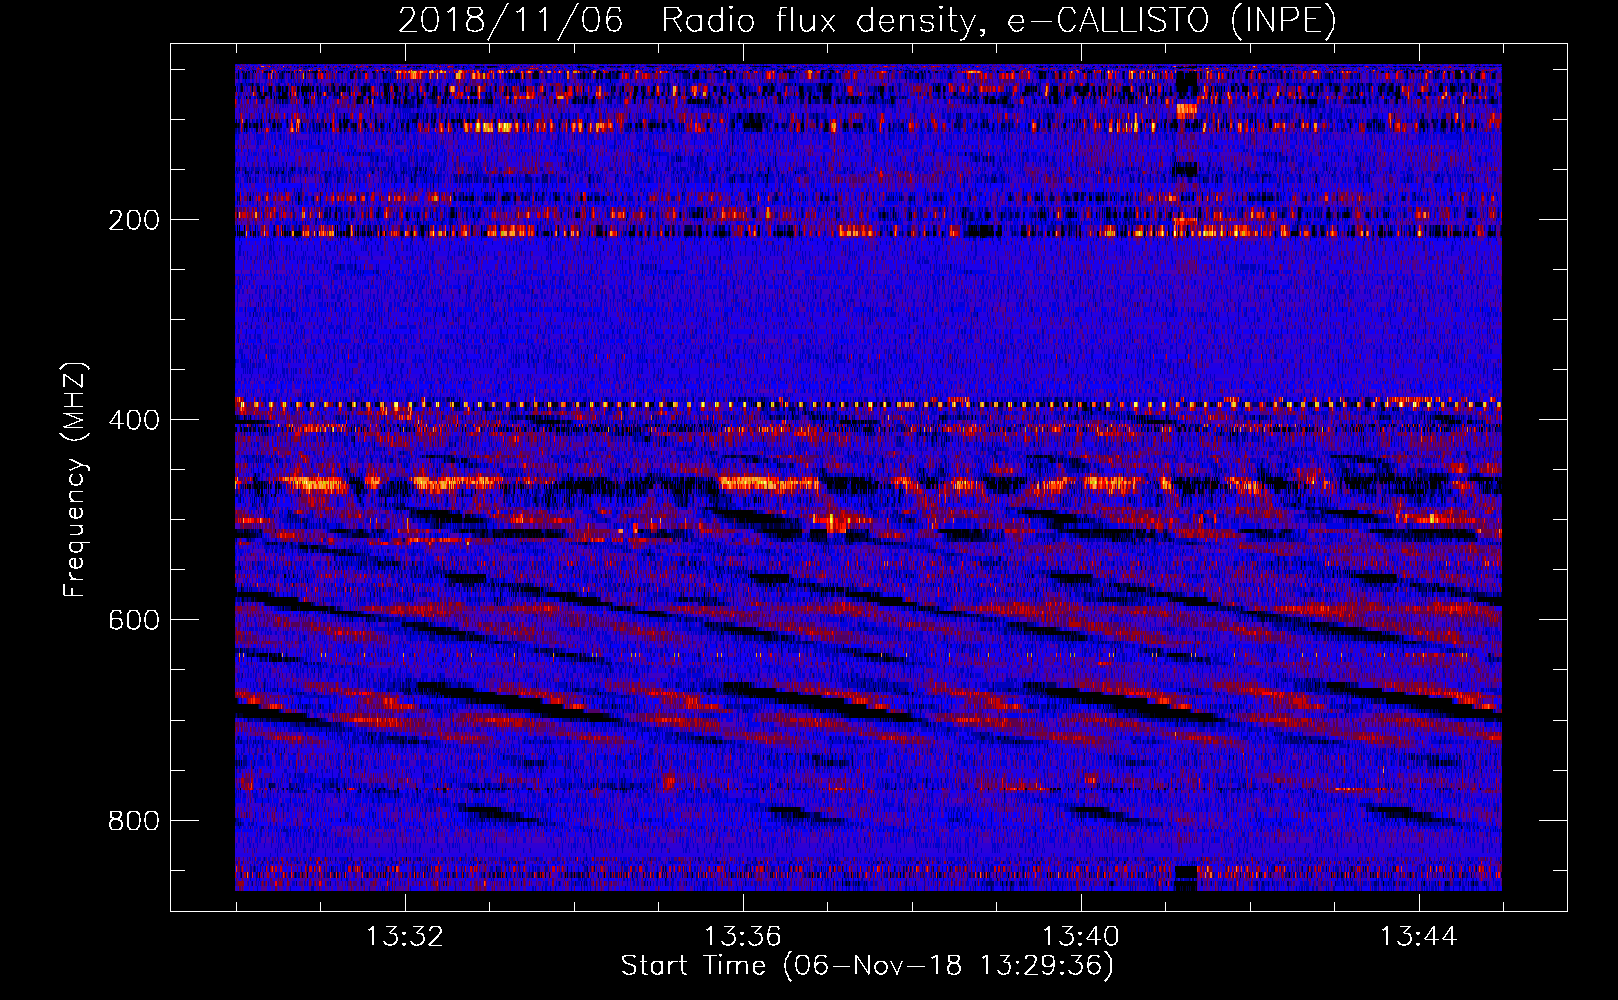Click the 600 frequency tick label
Image resolution: width=1618 pixels, height=1000 pixels.
(x=134, y=620)
